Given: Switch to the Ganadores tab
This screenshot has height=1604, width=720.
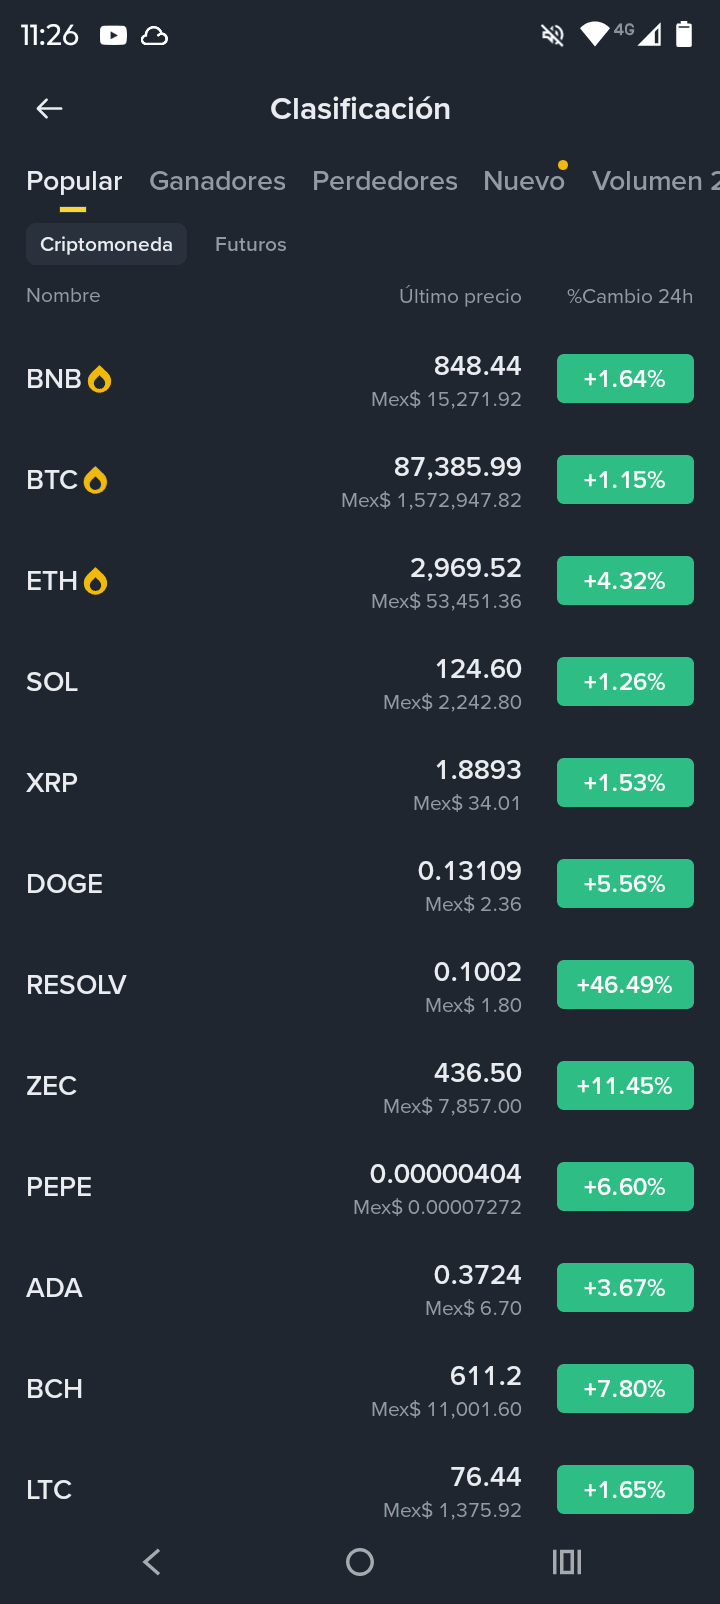Looking at the screenshot, I should [x=217, y=181].
